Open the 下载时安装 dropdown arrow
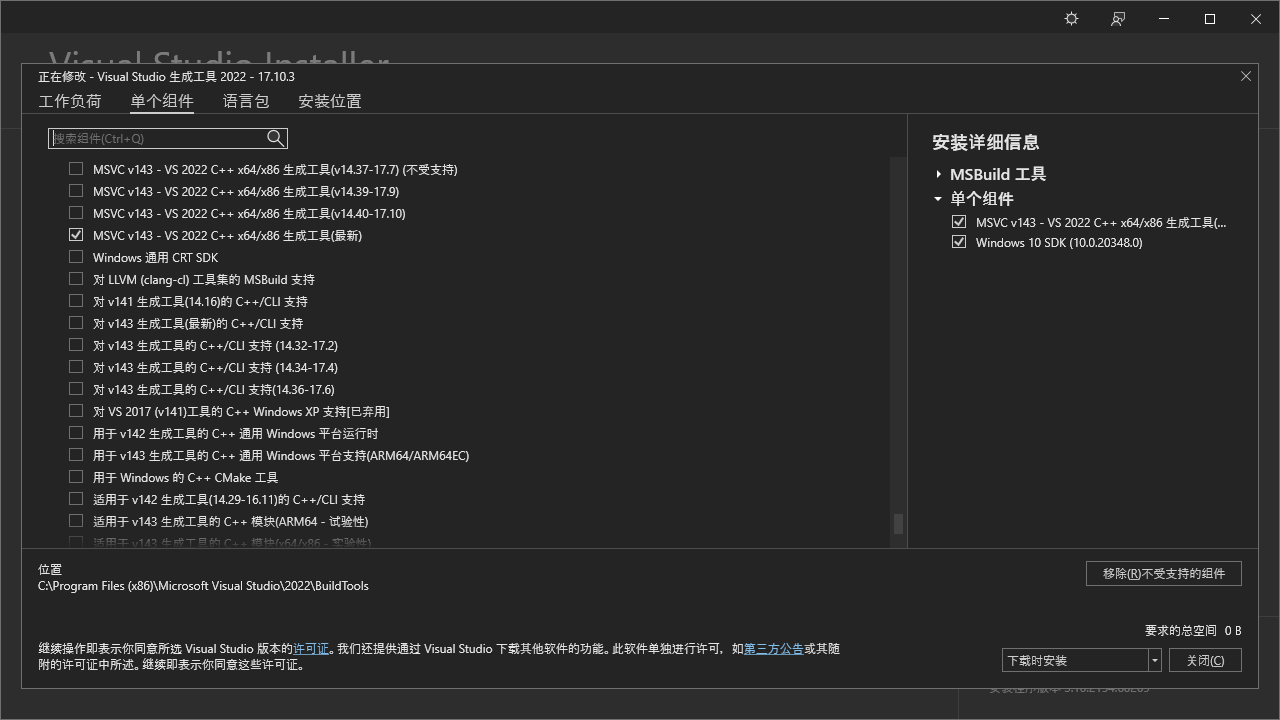Screen dimensions: 1280x720 tap(1154, 660)
